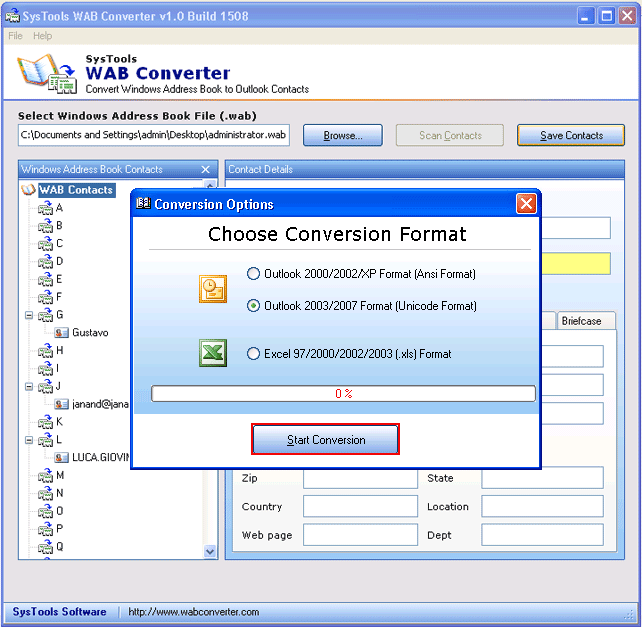
Task: Click the Country input field
Action: (360, 506)
